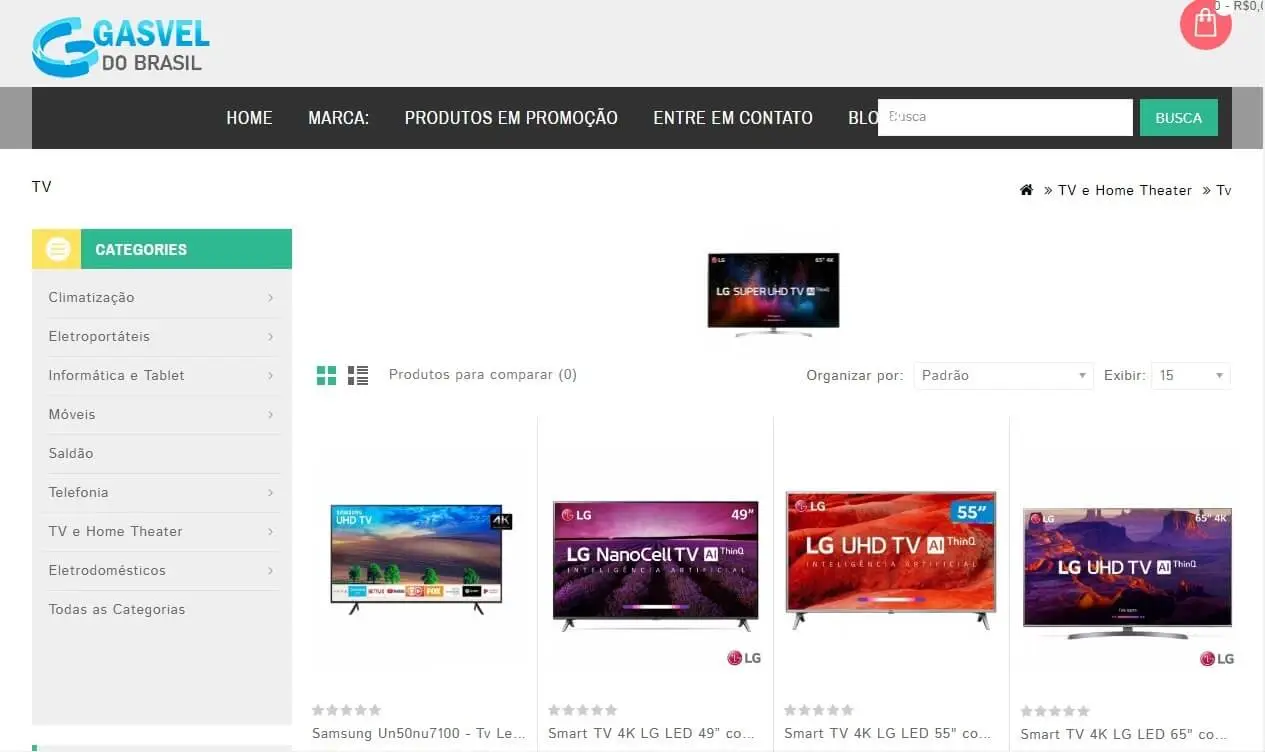Image resolution: width=1265 pixels, height=752 pixels.
Task: Open the Samsung UHD TV product image
Action: coord(420,558)
